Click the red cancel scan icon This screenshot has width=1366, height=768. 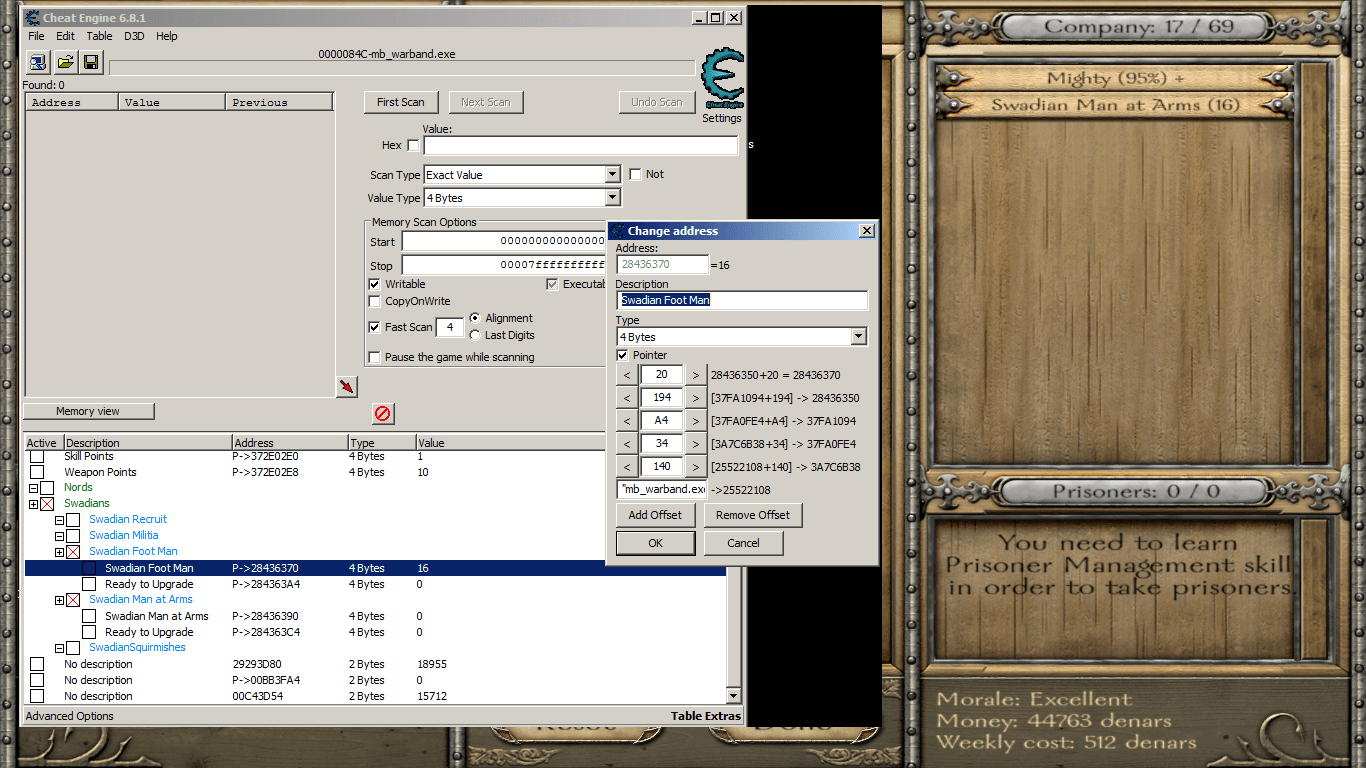click(382, 413)
